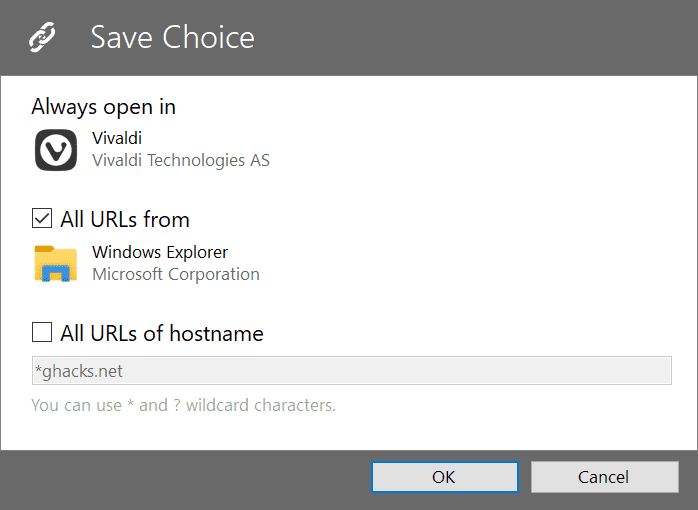
Task: Click the Windows Explorer folder icon
Action: [x=56, y=263]
